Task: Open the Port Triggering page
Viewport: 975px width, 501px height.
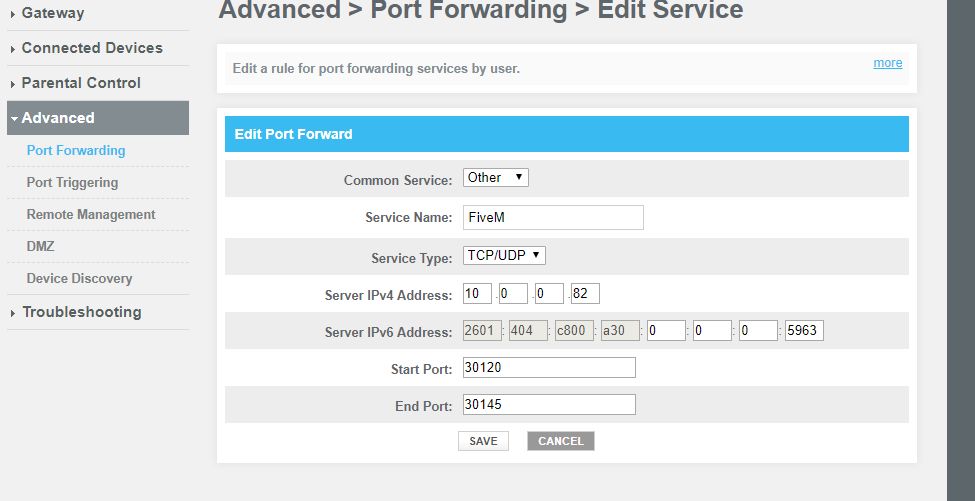Action: (72, 183)
